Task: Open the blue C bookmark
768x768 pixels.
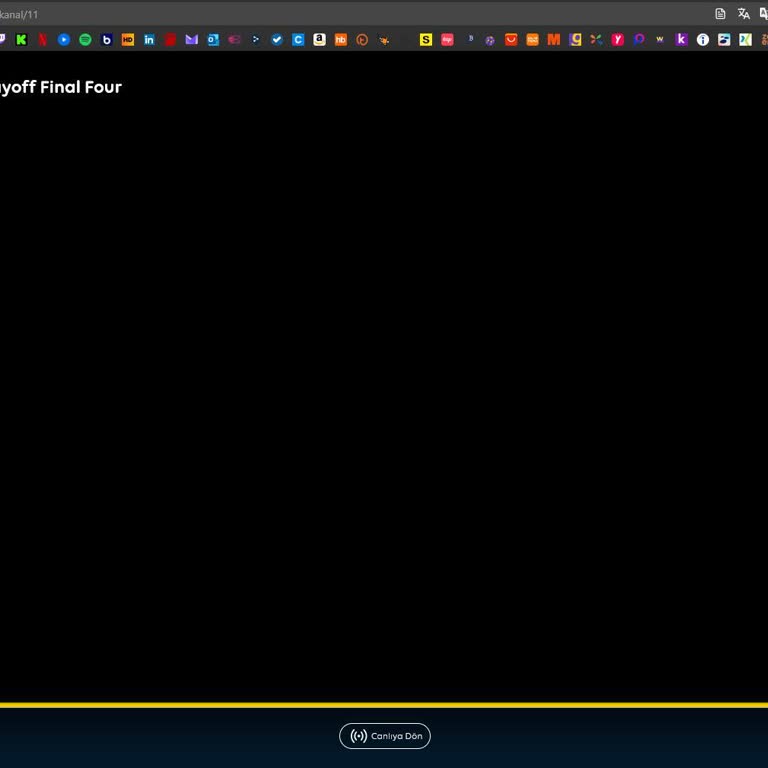Action: click(298, 40)
